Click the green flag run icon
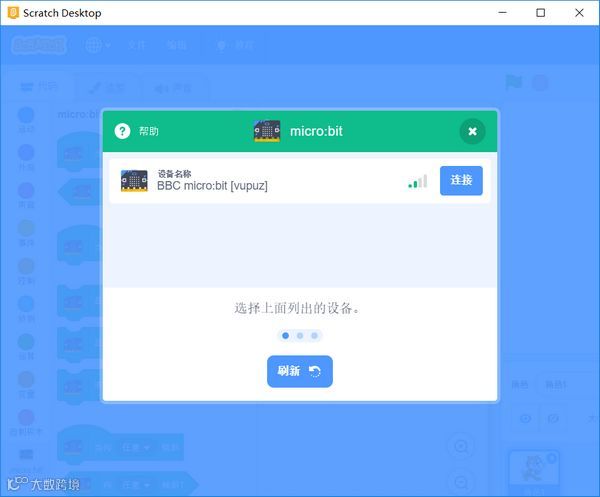This screenshot has height=497, width=600. [514, 83]
